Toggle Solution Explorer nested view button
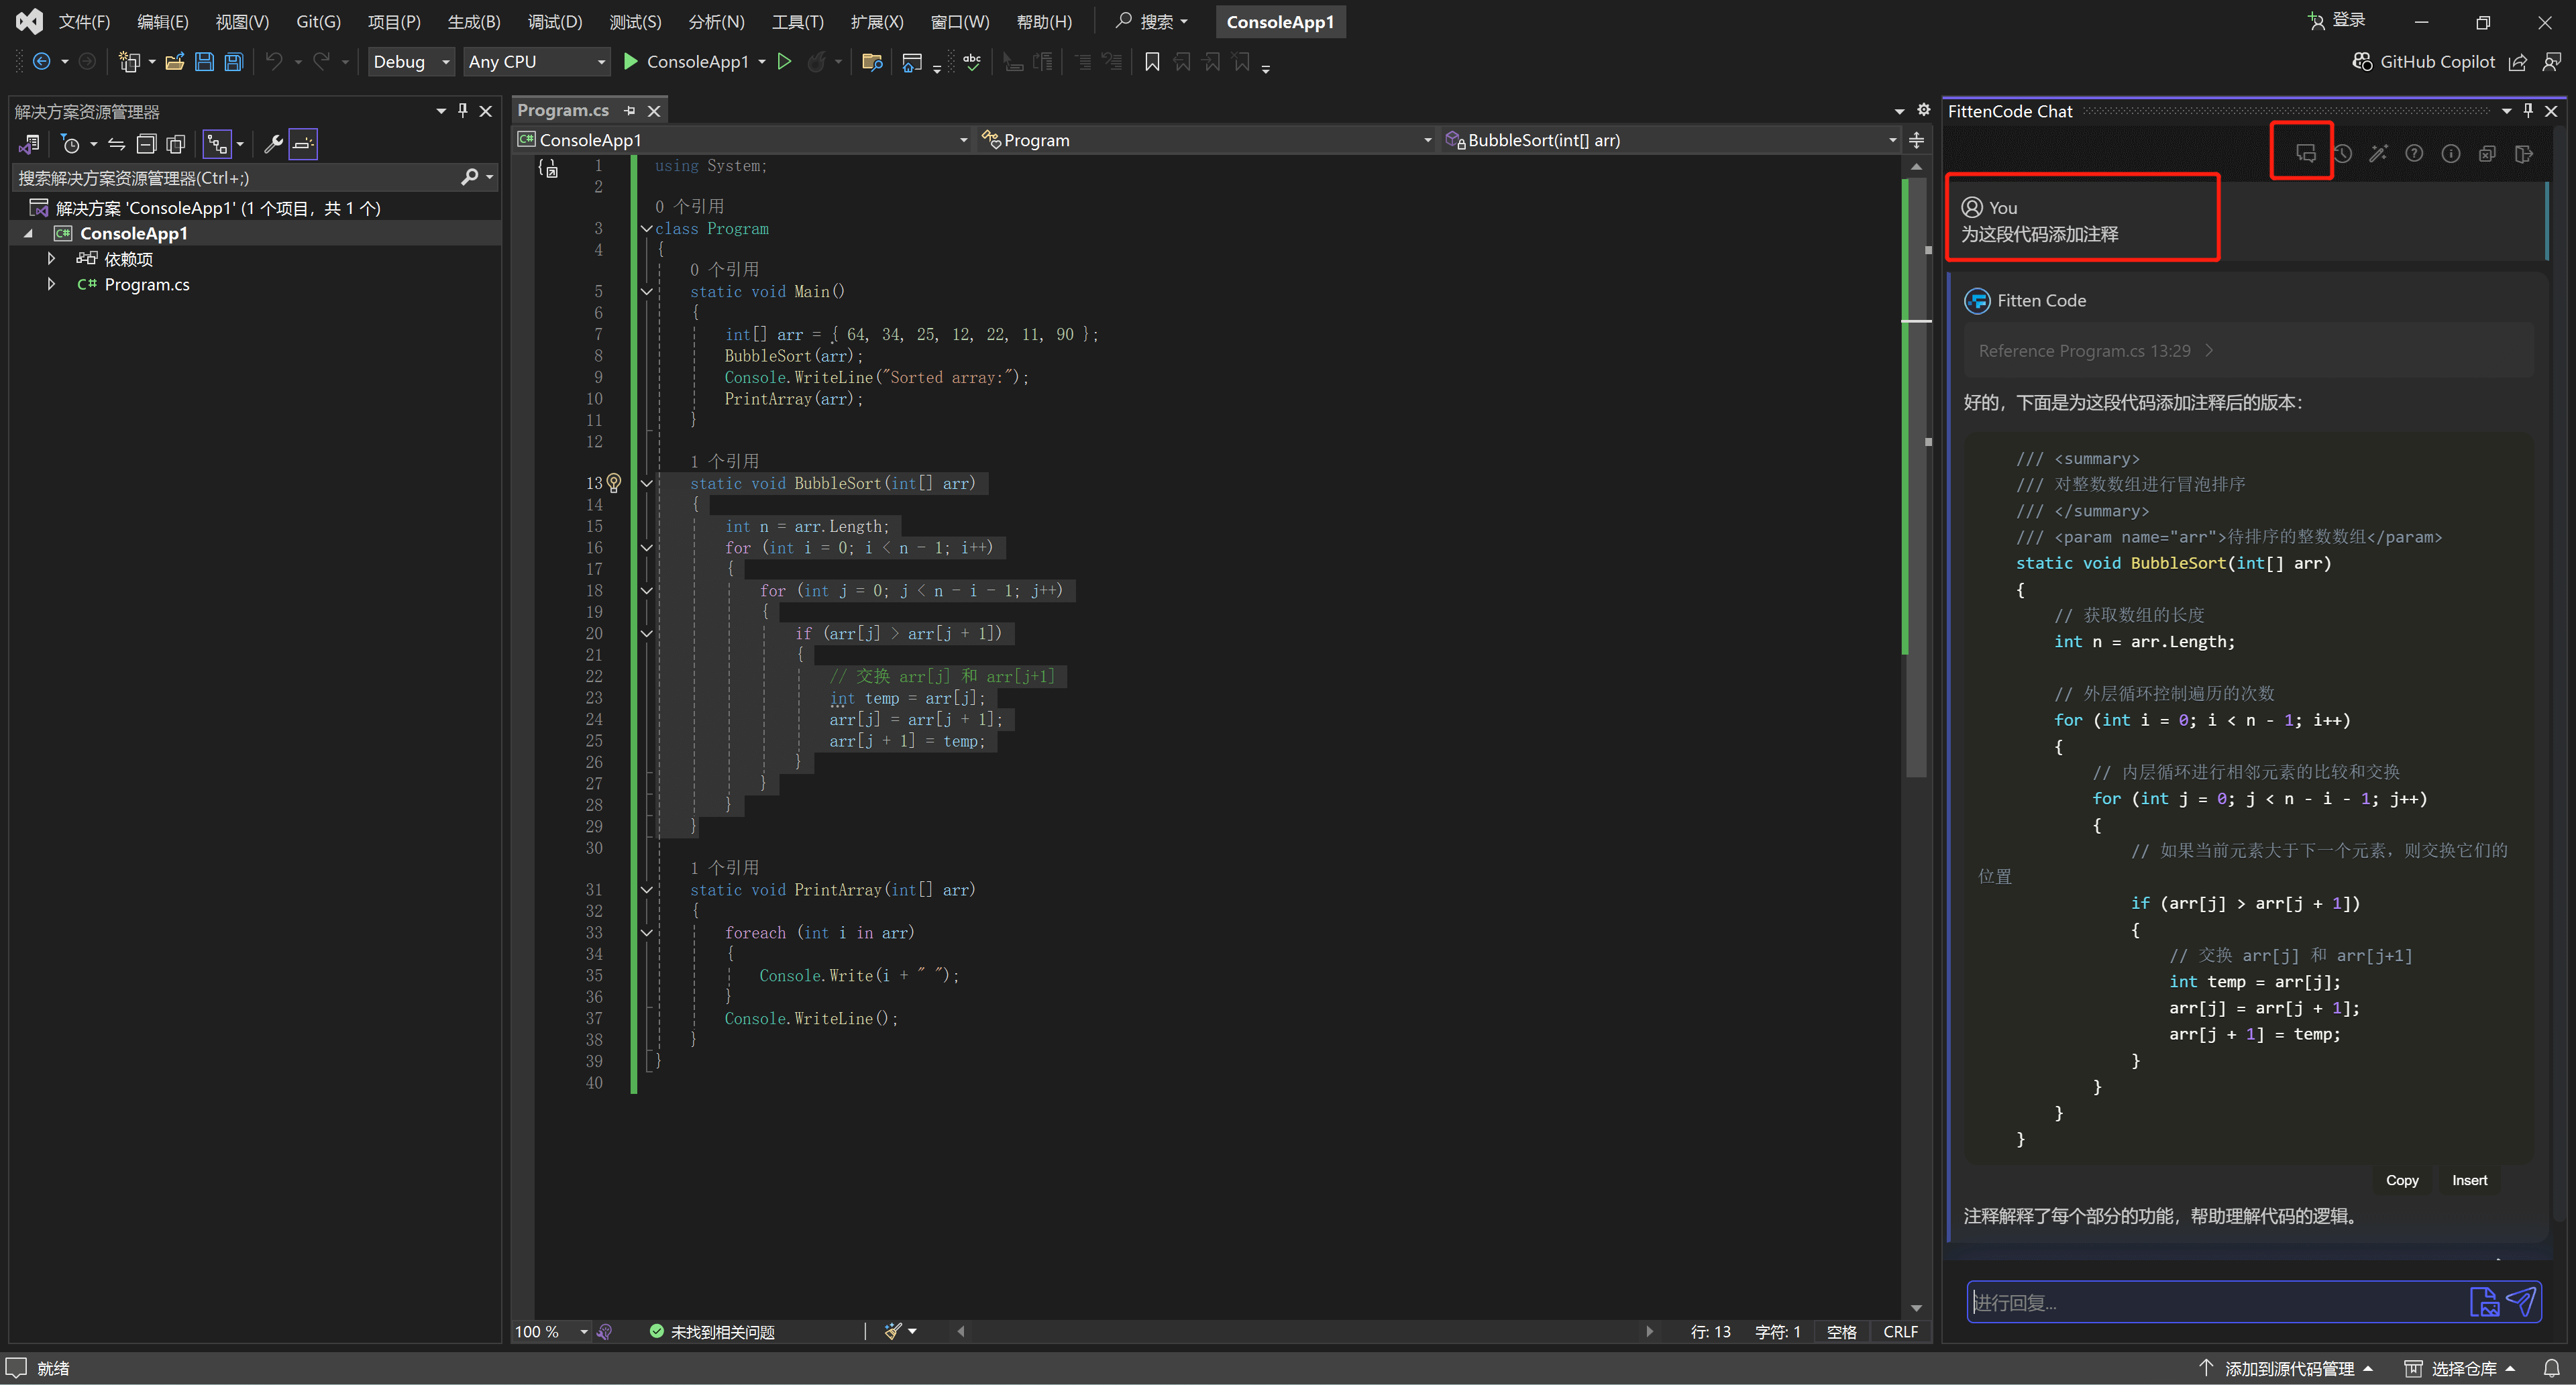 click(218, 144)
